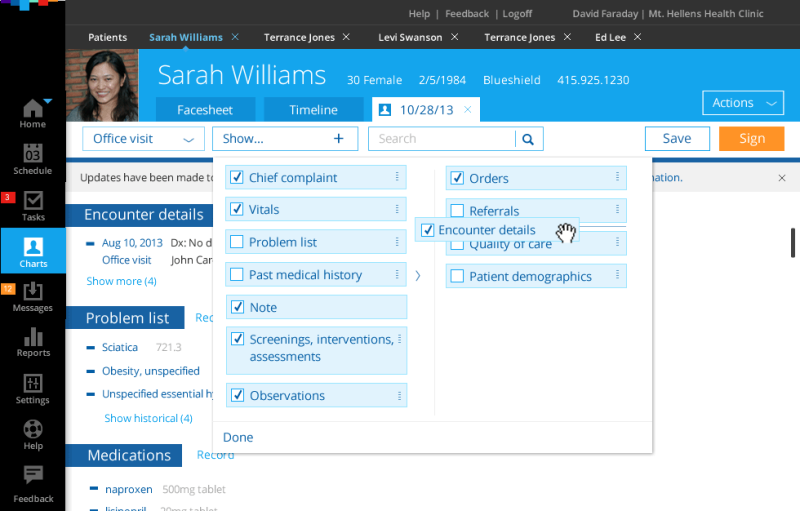The width and height of the screenshot is (800, 511).
Task: Check the Referrals checkbox
Action: point(457,210)
